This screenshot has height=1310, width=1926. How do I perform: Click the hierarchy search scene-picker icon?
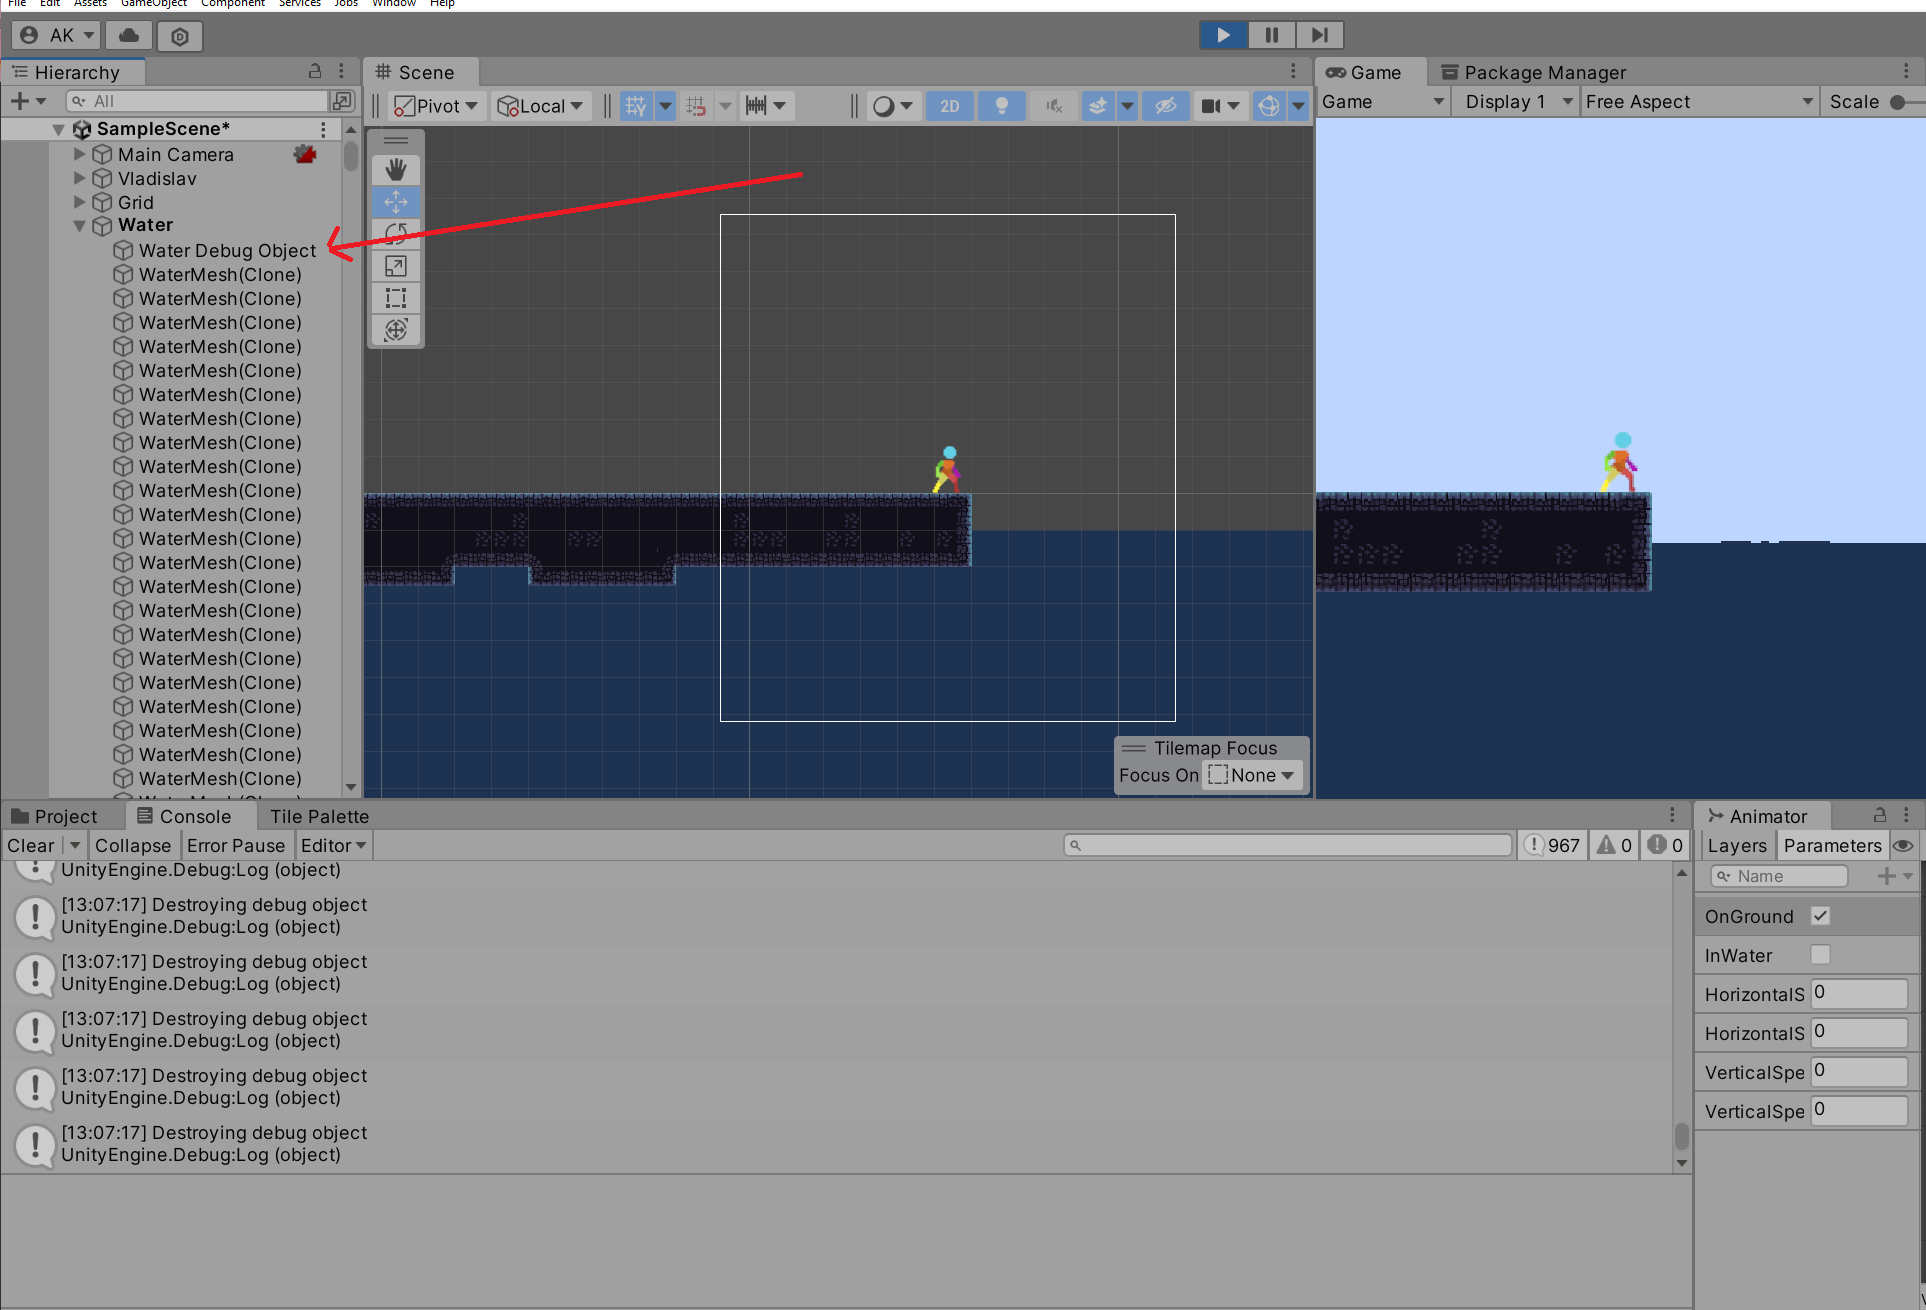tap(342, 101)
